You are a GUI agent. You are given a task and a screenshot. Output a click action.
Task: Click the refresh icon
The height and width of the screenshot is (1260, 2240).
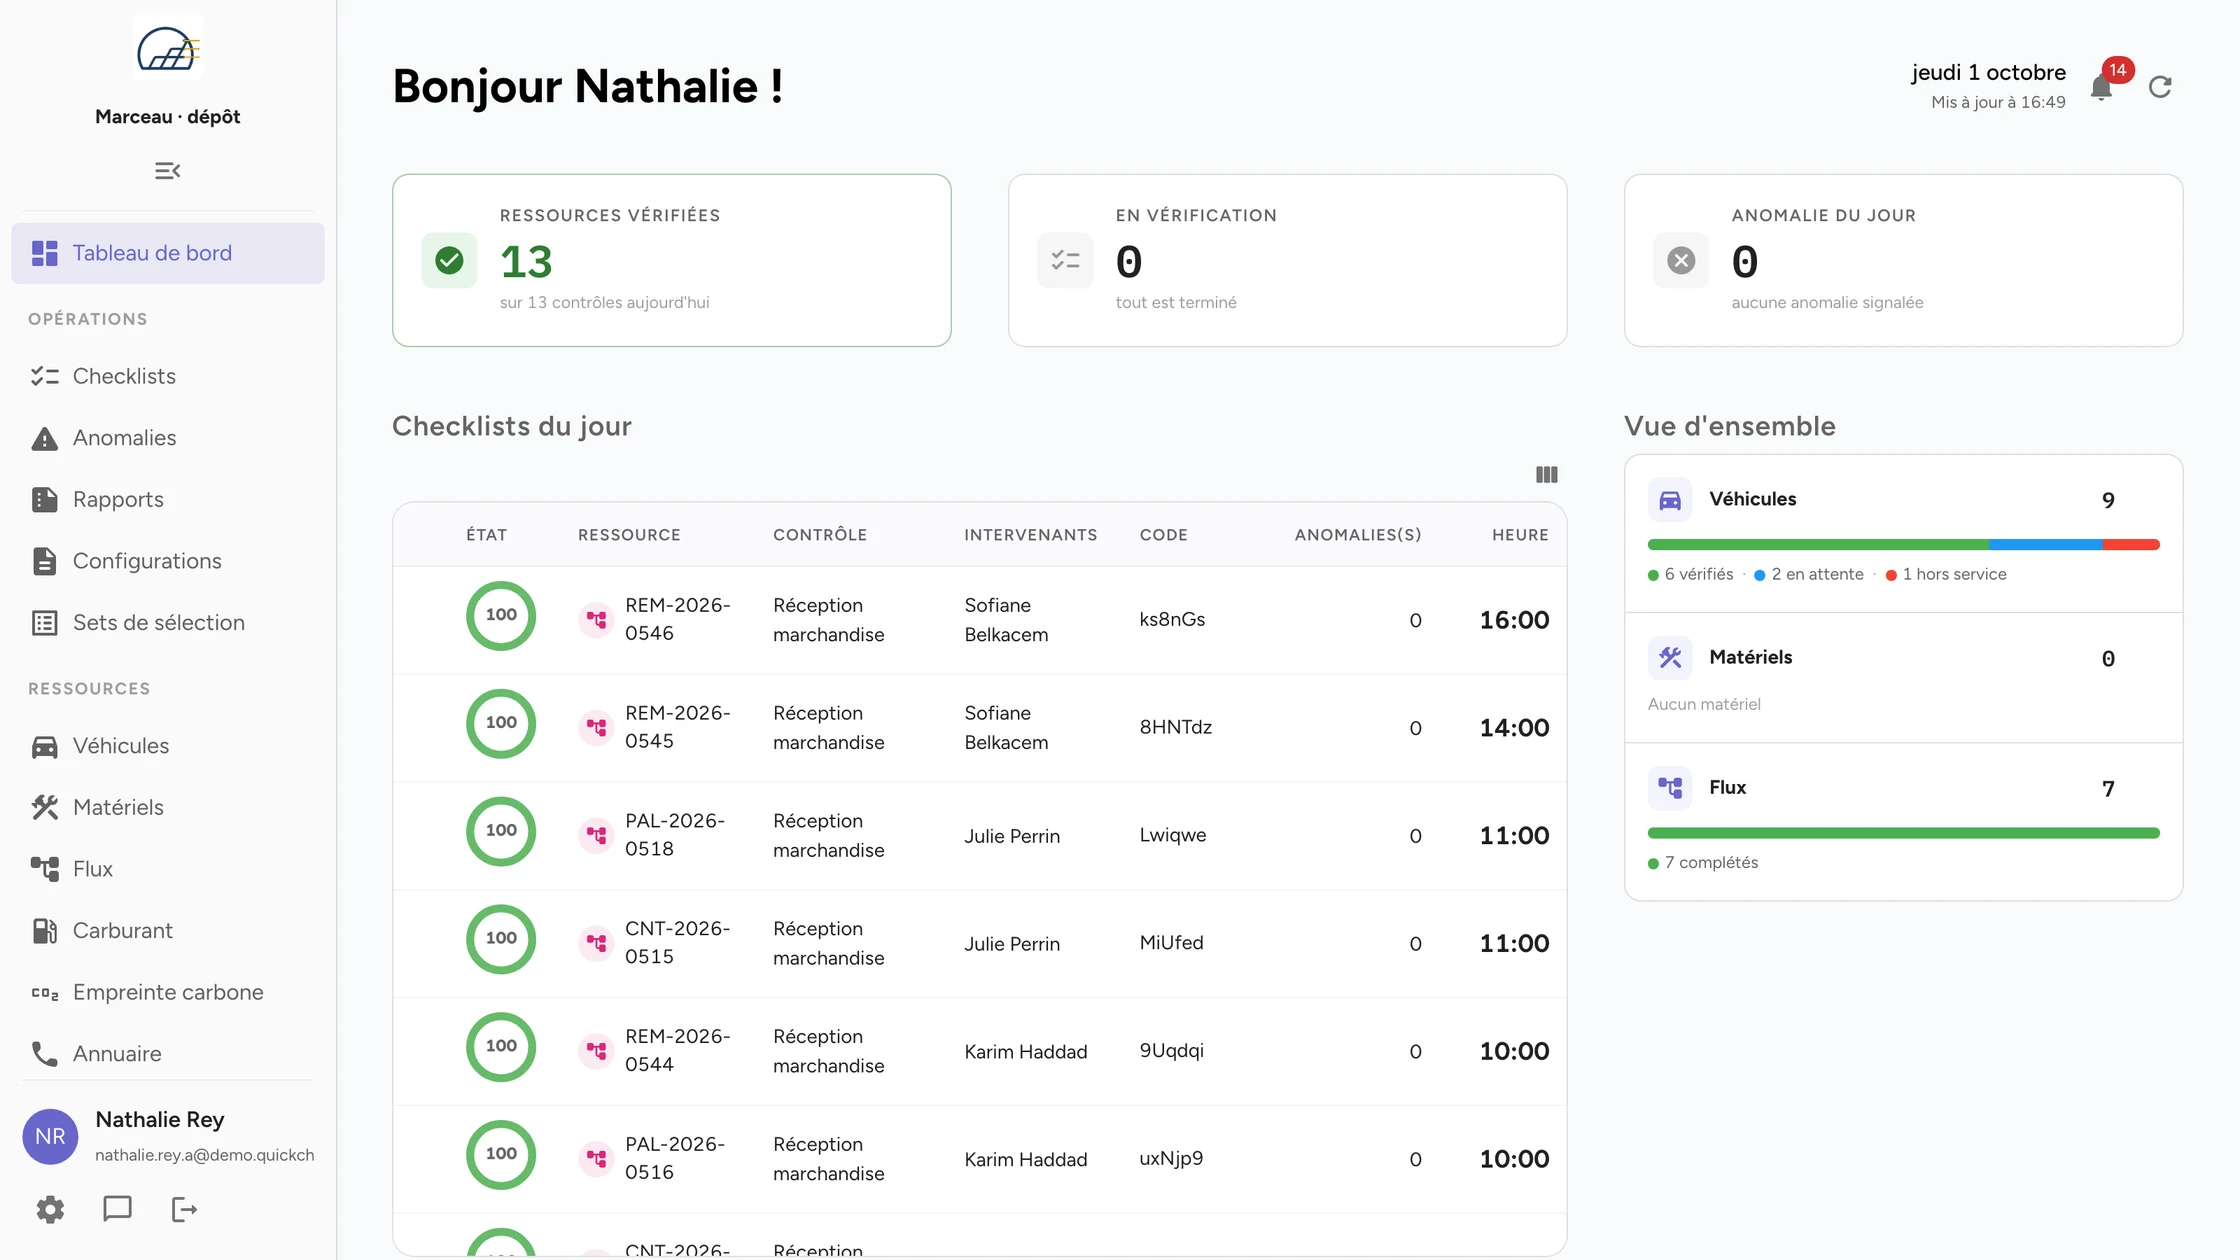click(2160, 87)
